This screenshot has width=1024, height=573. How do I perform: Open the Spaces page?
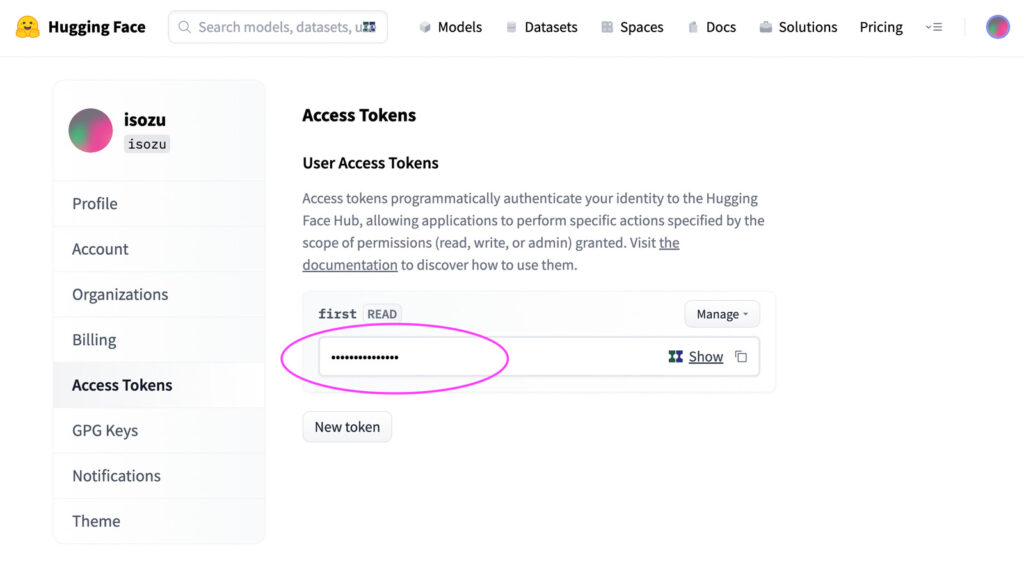pos(641,27)
